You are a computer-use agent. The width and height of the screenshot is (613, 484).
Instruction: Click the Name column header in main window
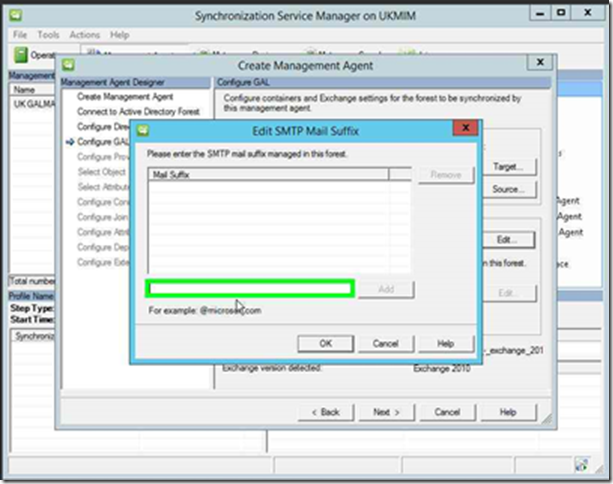coord(33,90)
